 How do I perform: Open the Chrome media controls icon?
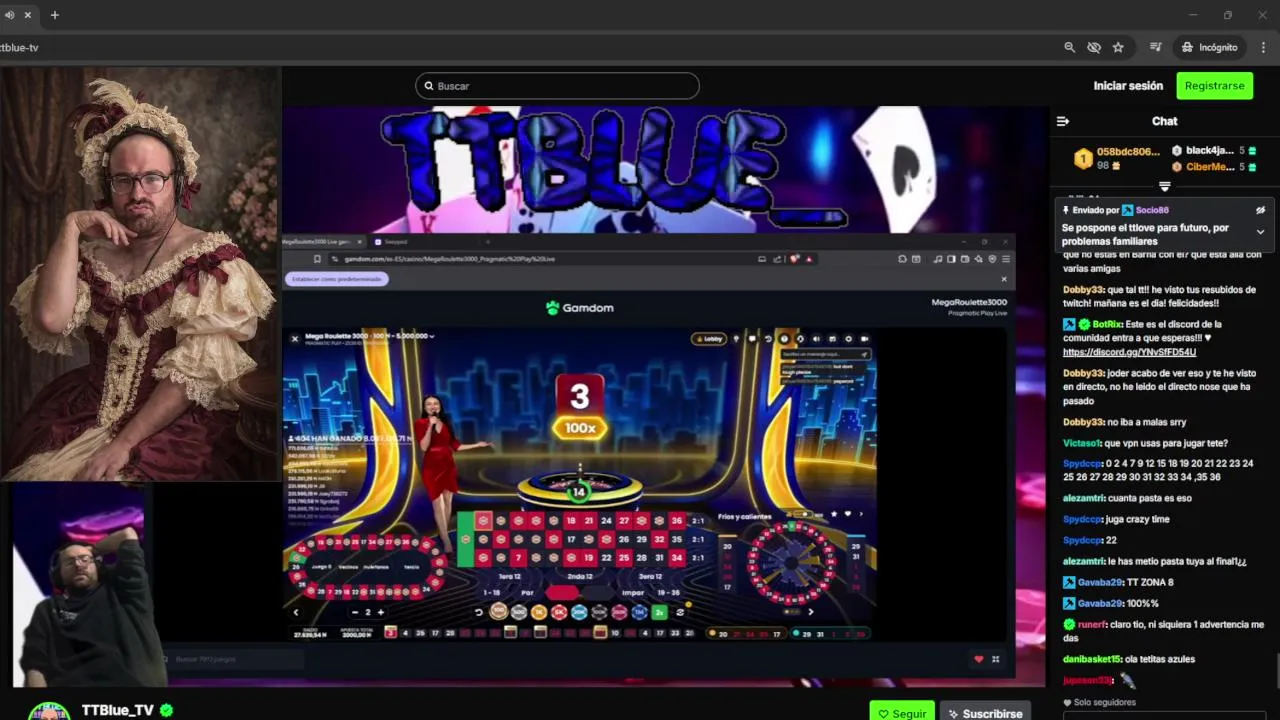coord(1155,47)
